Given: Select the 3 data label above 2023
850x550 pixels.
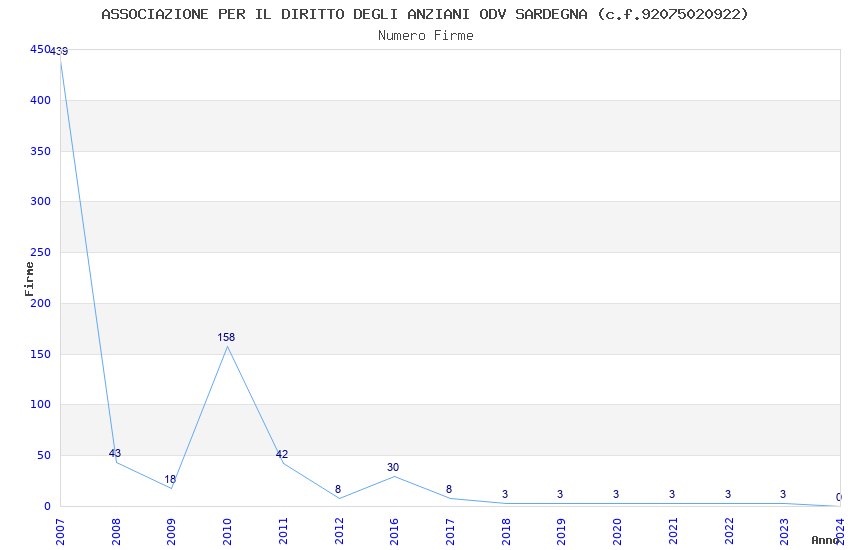Looking at the screenshot, I should [783, 494].
